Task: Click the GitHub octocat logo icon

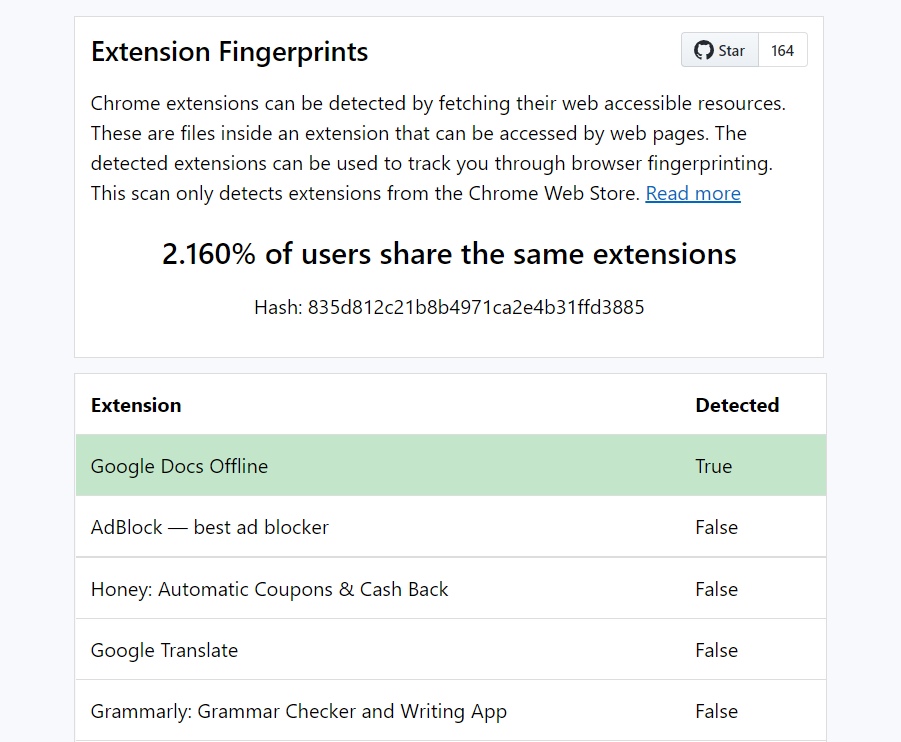Action: 704,50
